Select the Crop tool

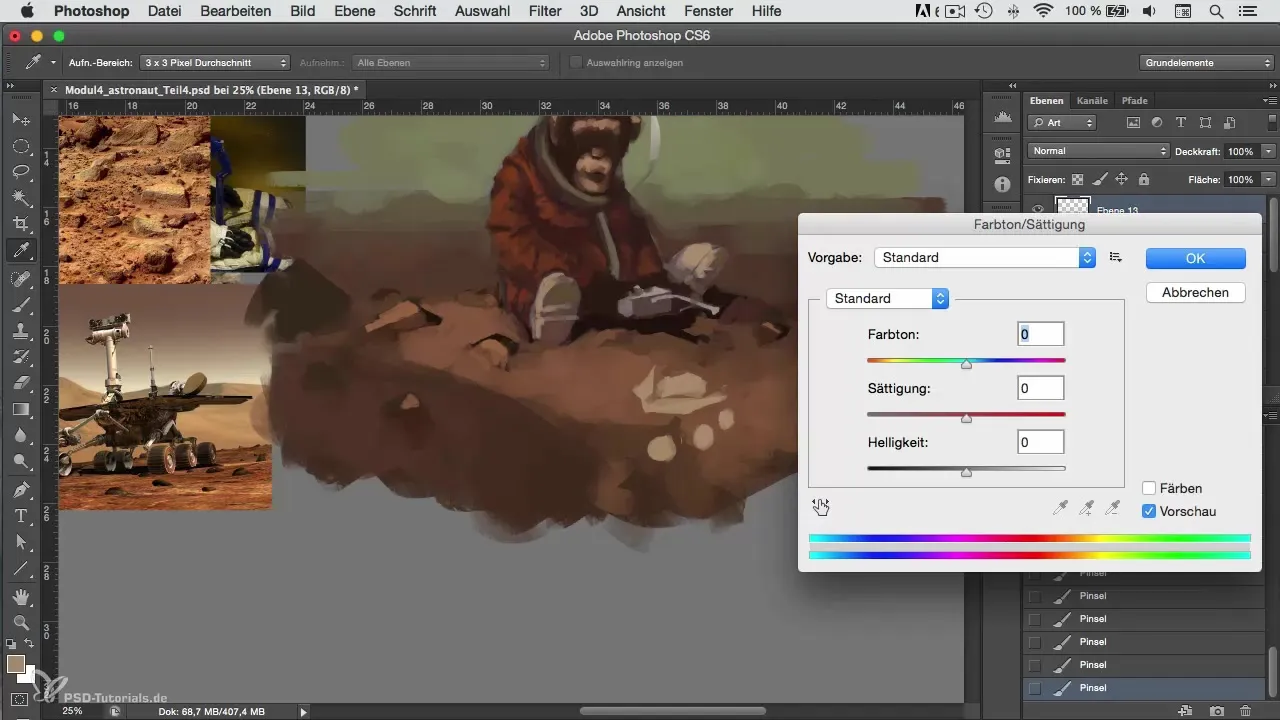point(20,224)
